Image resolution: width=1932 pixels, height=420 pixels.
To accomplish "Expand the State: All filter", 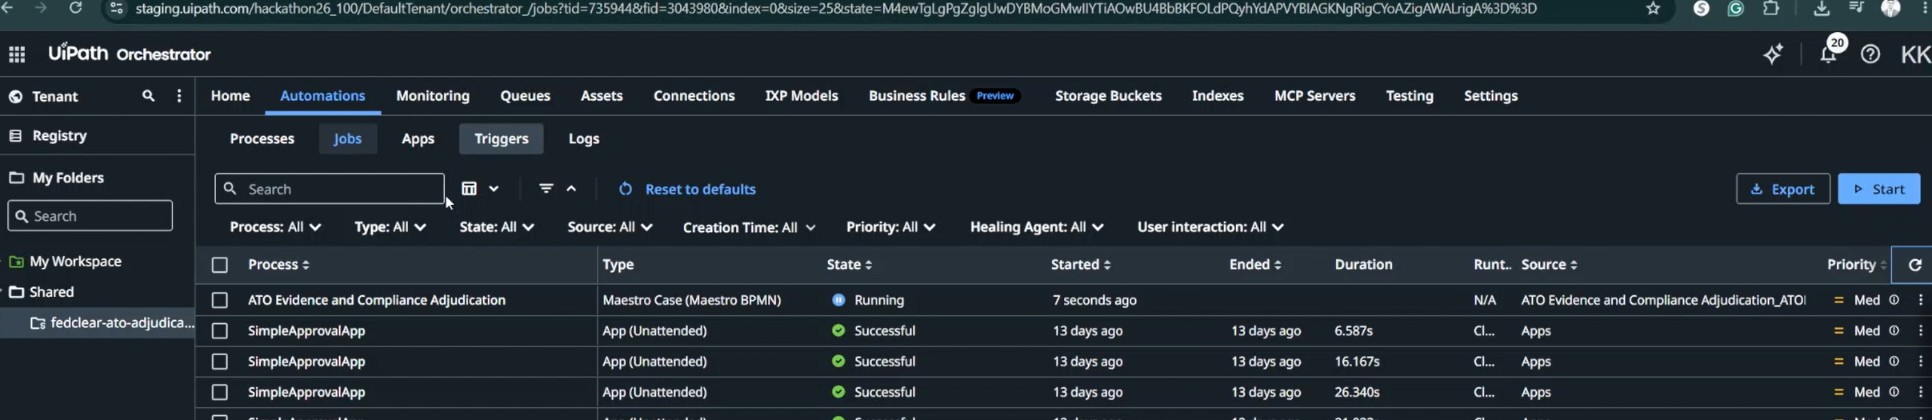I will (496, 227).
